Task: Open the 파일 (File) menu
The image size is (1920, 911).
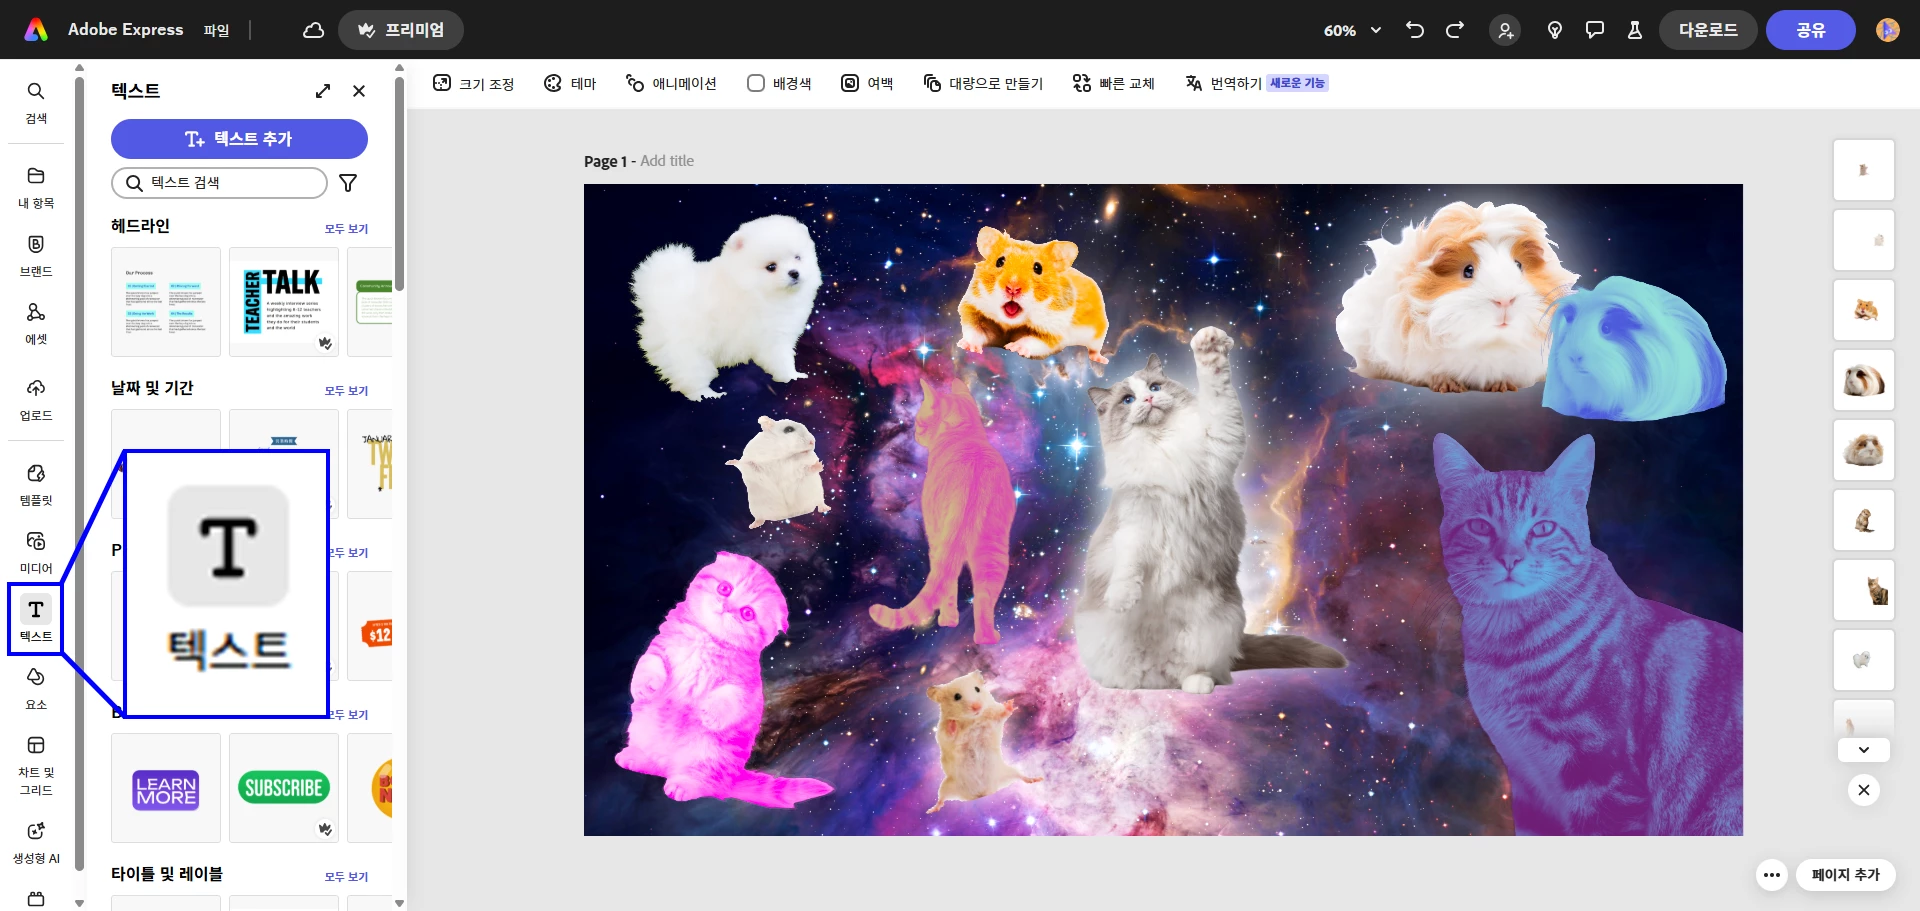Action: [x=216, y=30]
